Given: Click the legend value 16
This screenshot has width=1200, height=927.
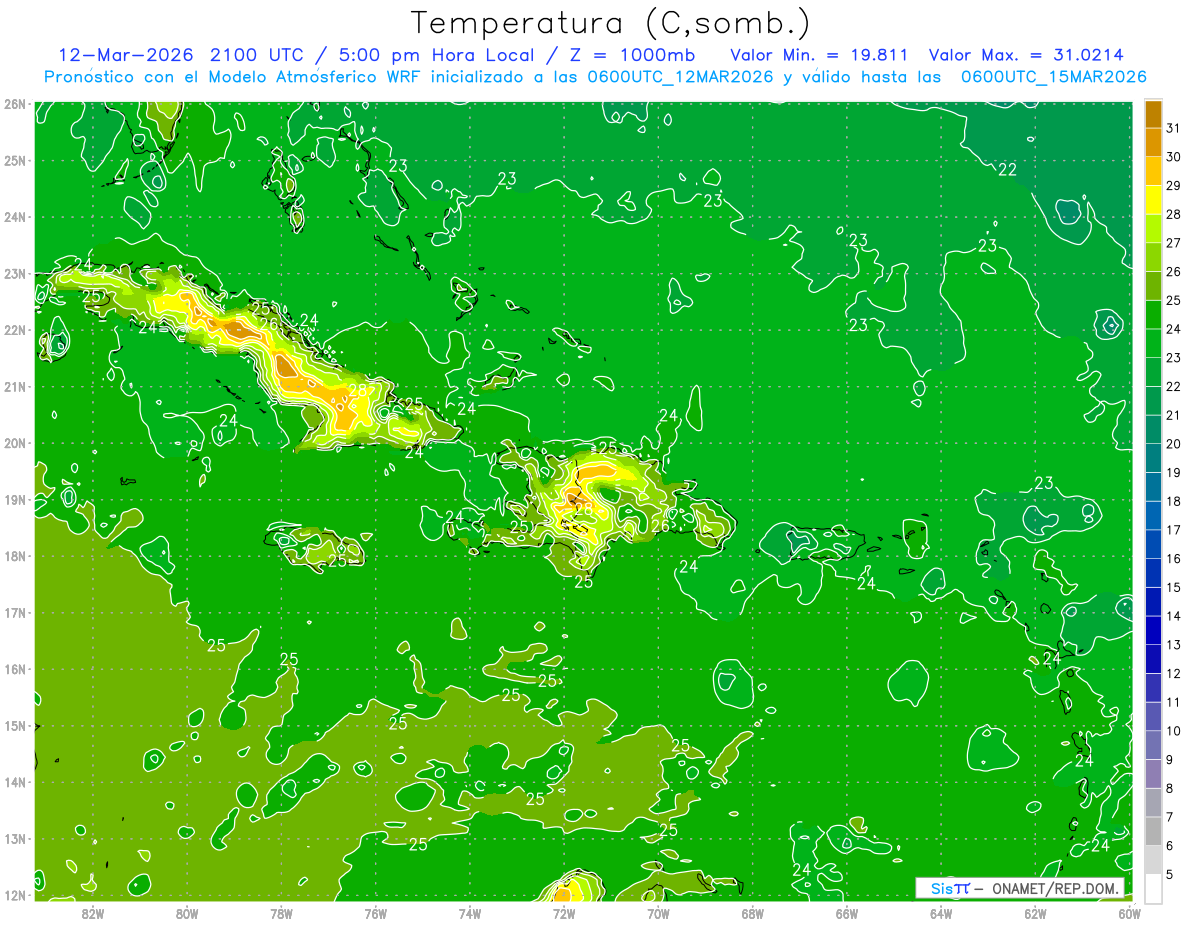Looking at the screenshot, I should 1173,559.
